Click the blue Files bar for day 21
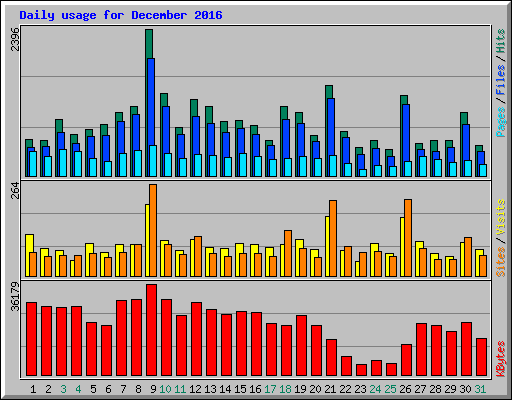The height and width of the screenshot is (400, 512). point(331,127)
